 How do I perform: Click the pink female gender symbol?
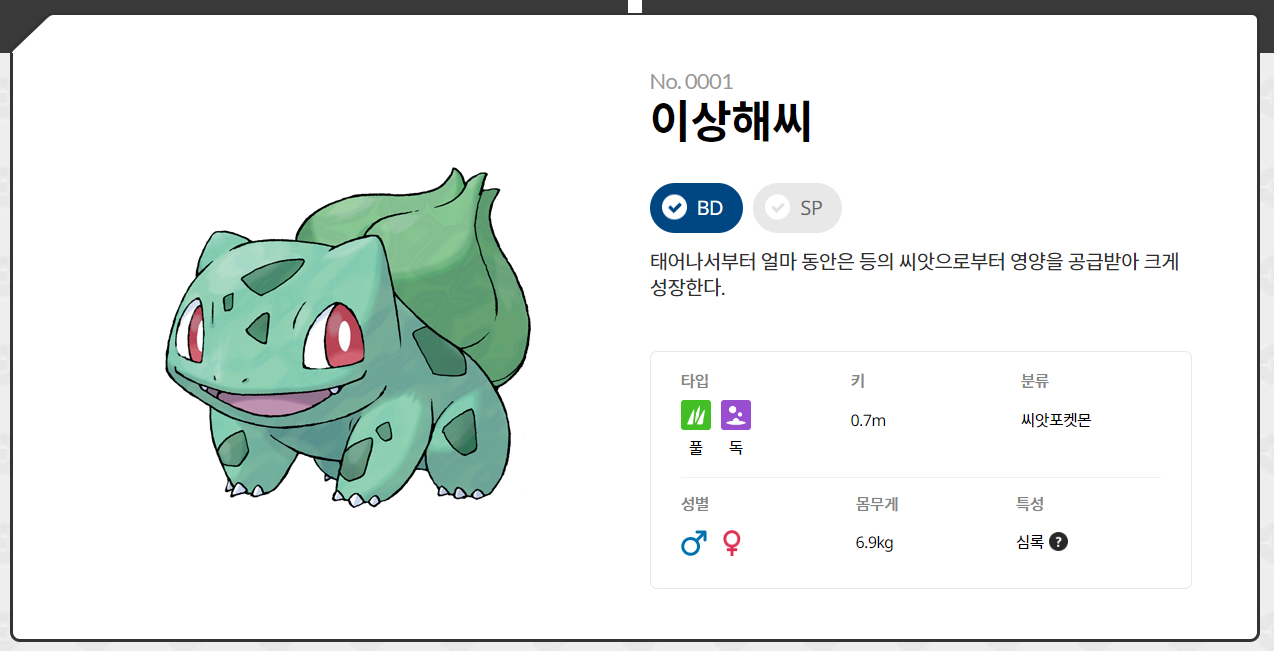click(x=733, y=543)
